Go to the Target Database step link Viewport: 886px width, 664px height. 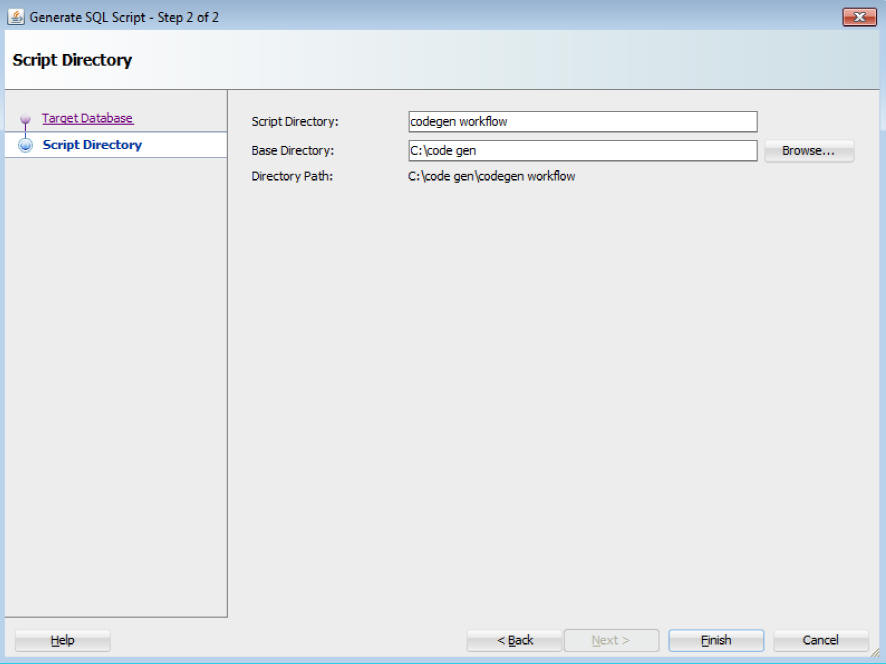click(x=88, y=118)
